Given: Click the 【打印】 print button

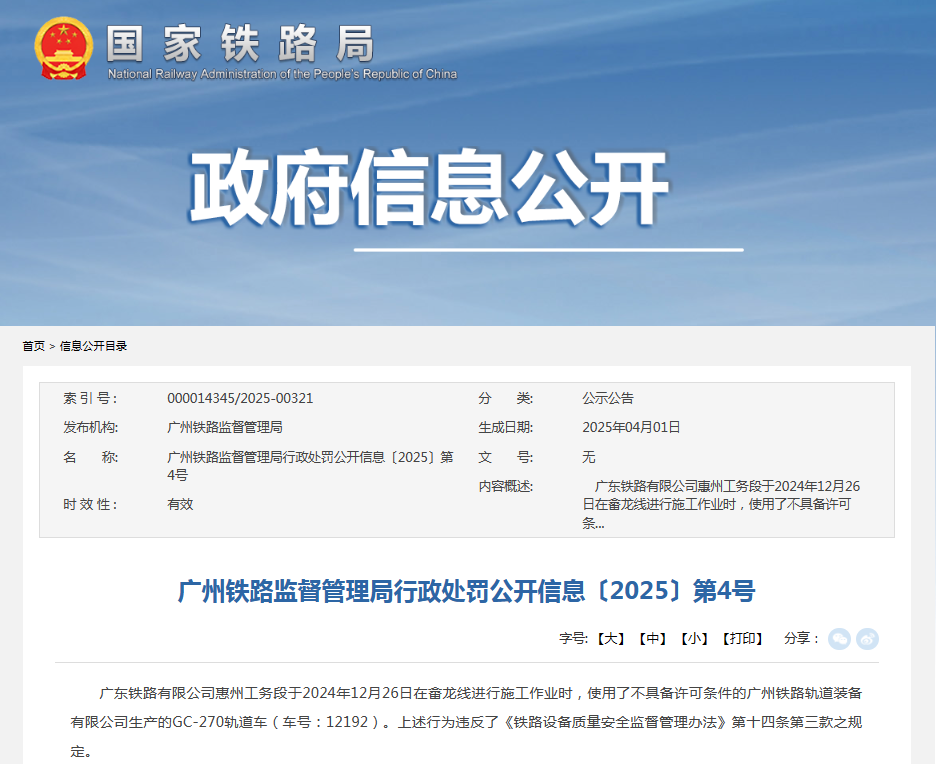Looking at the screenshot, I should (742, 639).
